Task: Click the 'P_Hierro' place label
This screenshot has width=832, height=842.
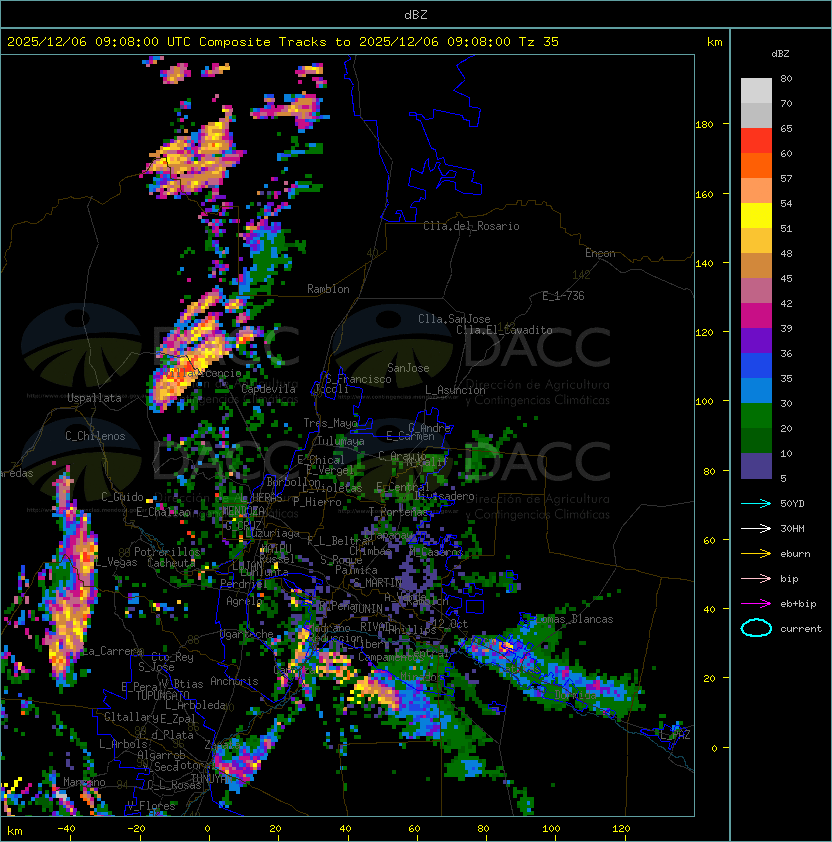Action: 317,502
